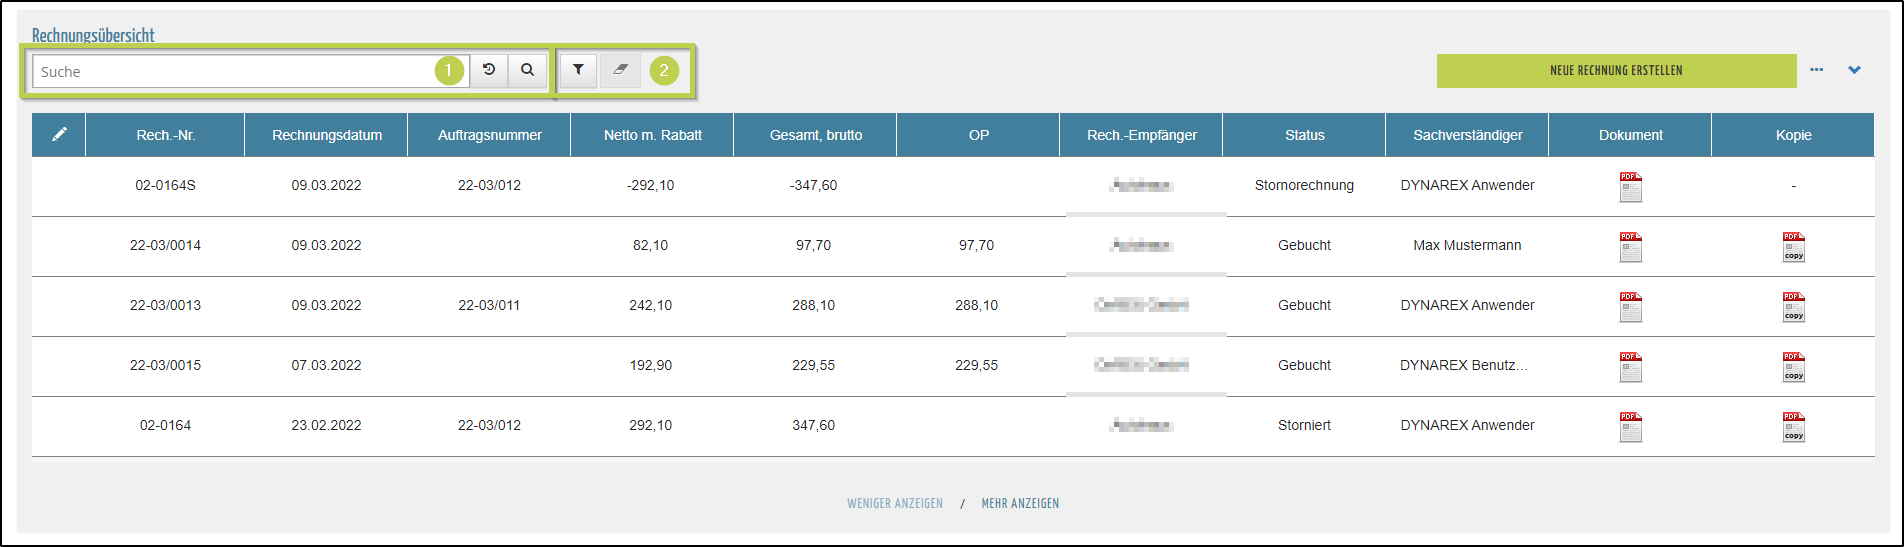The image size is (1904, 547).
Task: Open PDF document for invoice 22-03/0015
Action: [x=1630, y=367]
